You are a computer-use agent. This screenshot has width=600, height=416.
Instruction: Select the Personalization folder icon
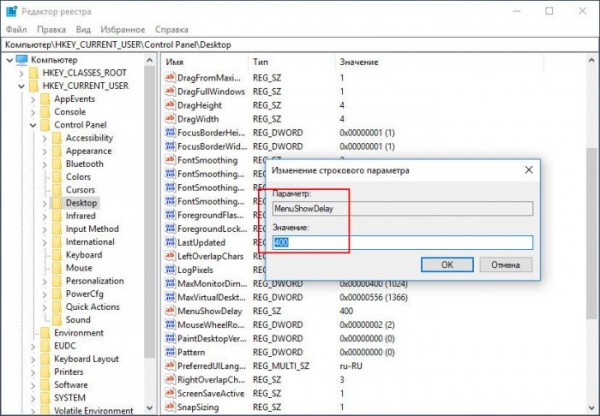(x=57, y=281)
